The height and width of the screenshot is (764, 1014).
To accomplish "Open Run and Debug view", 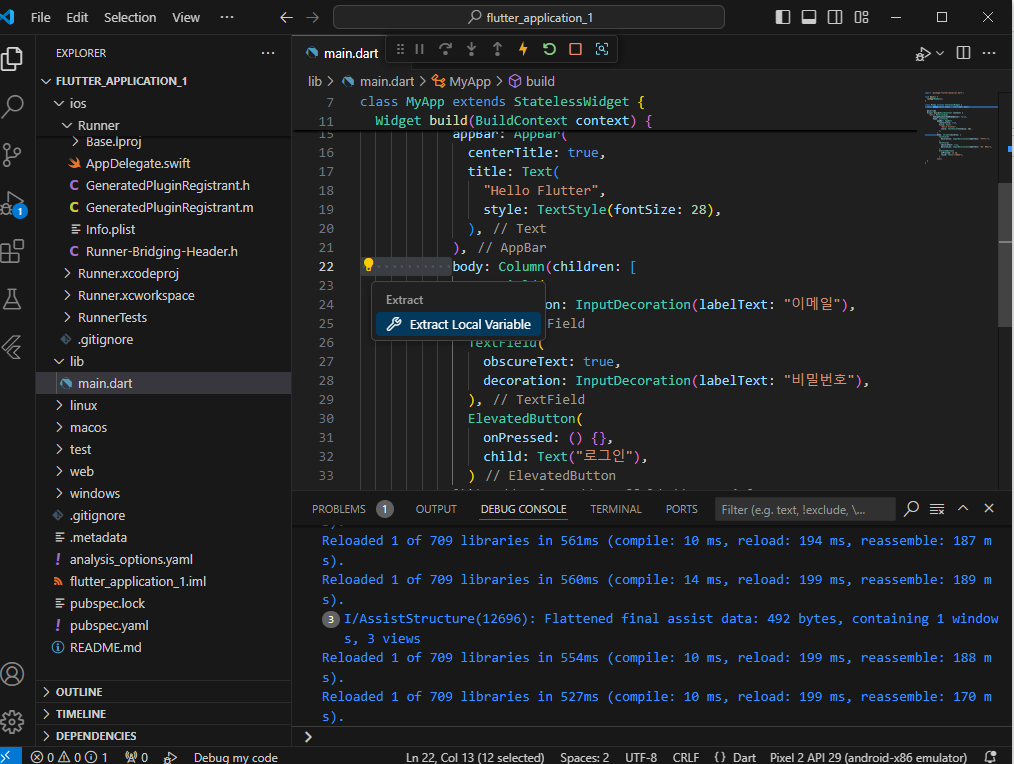I will point(12,203).
